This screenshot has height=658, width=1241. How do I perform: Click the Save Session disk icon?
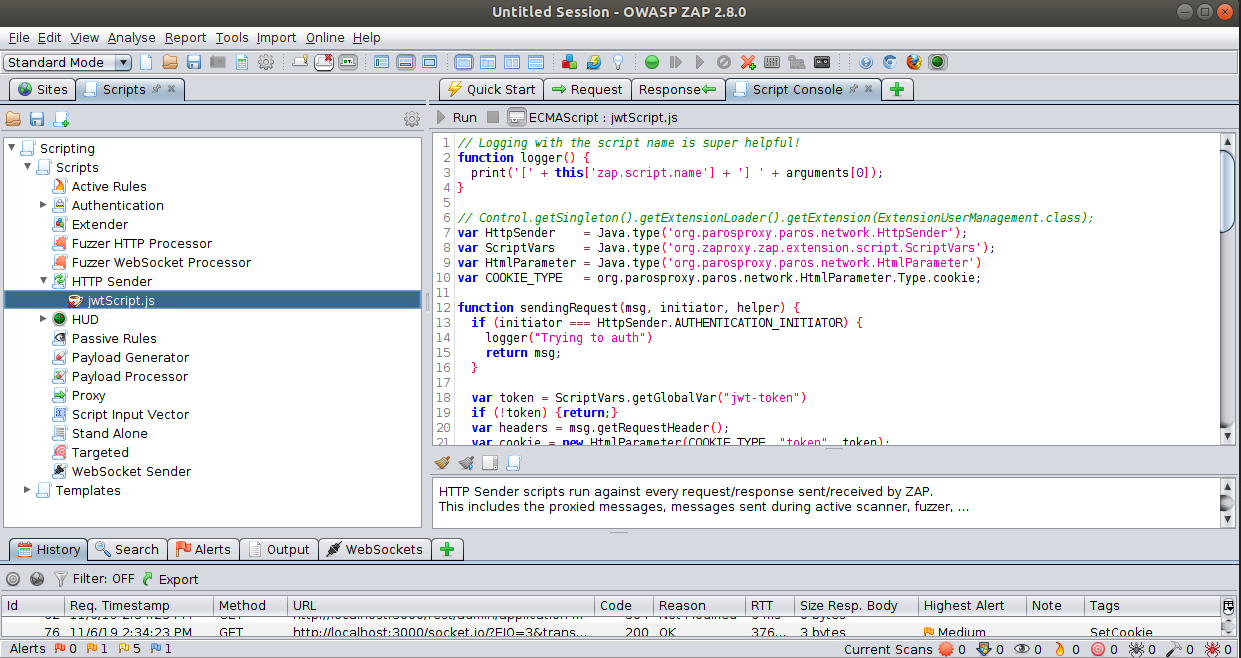(193, 62)
